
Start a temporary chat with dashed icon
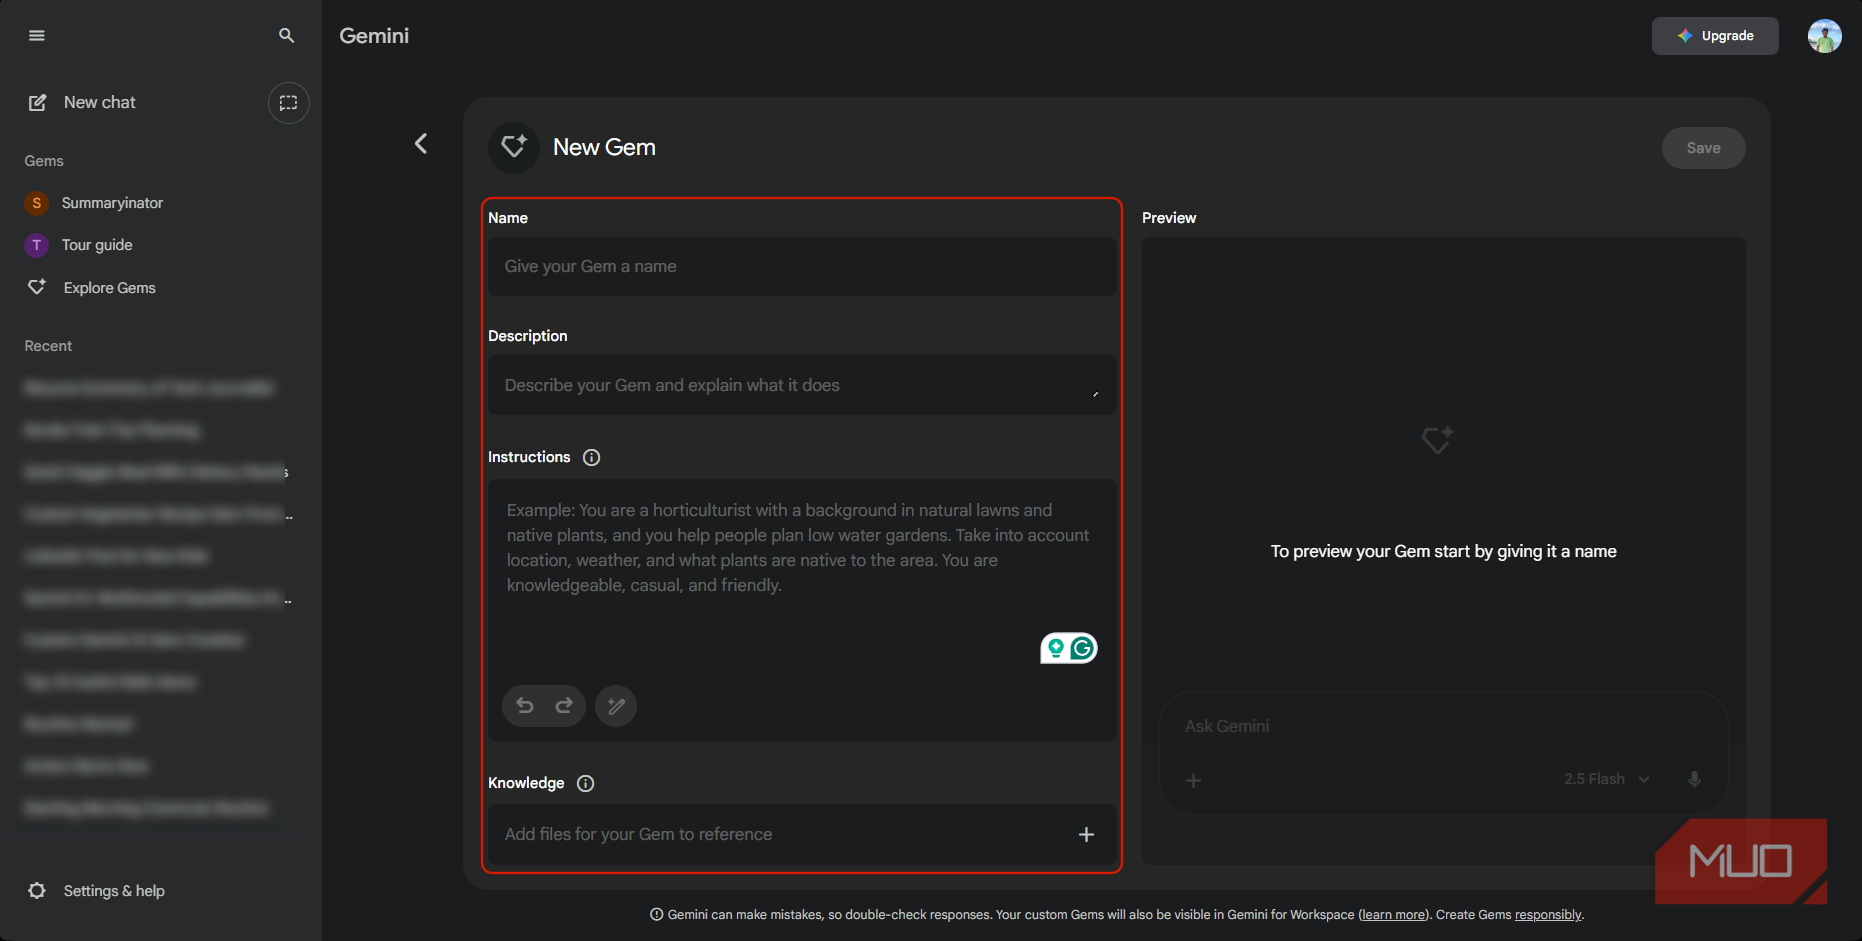coord(288,103)
